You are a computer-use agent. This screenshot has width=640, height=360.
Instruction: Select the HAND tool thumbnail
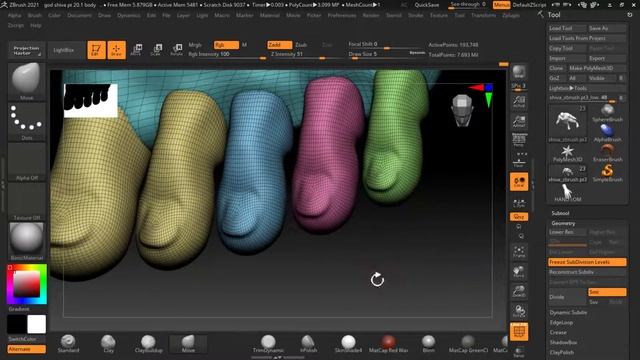coord(567,193)
